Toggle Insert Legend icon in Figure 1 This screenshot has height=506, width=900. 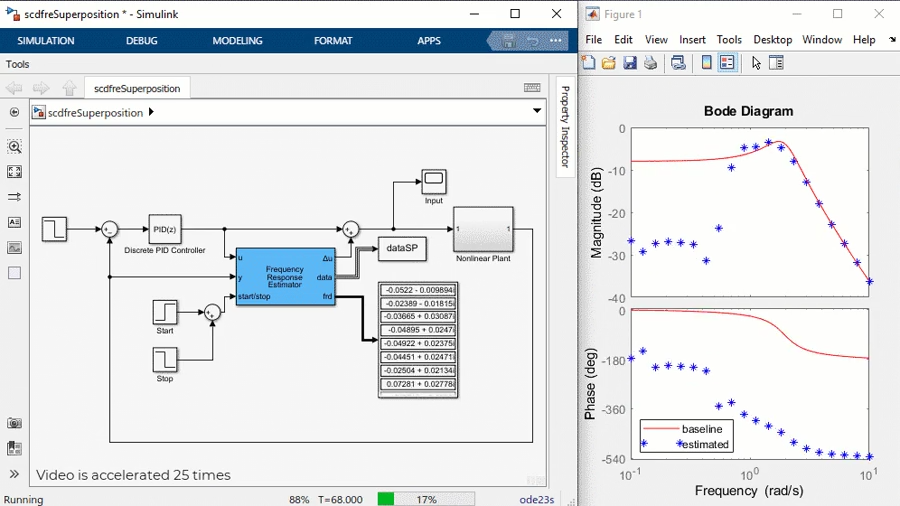(x=727, y=63)
